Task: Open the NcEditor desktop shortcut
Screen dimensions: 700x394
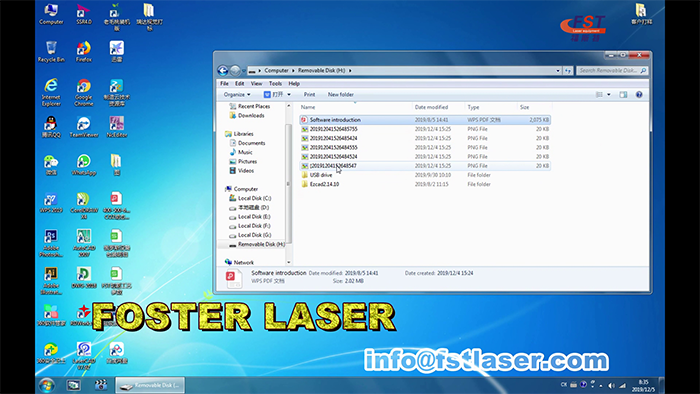Action: [117, 127]
